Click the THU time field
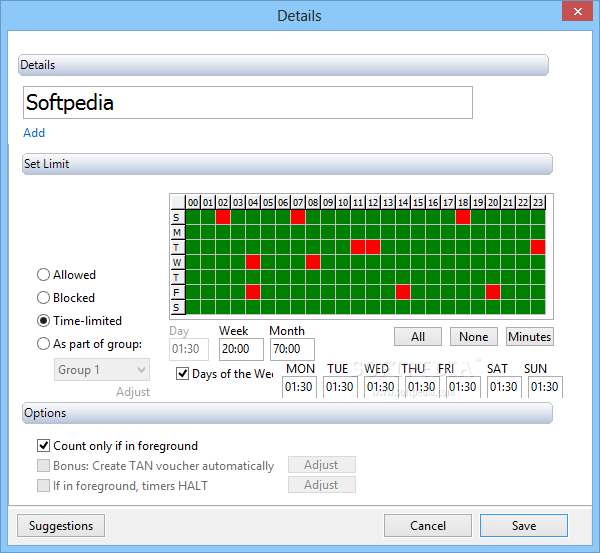 click(422, 387)
